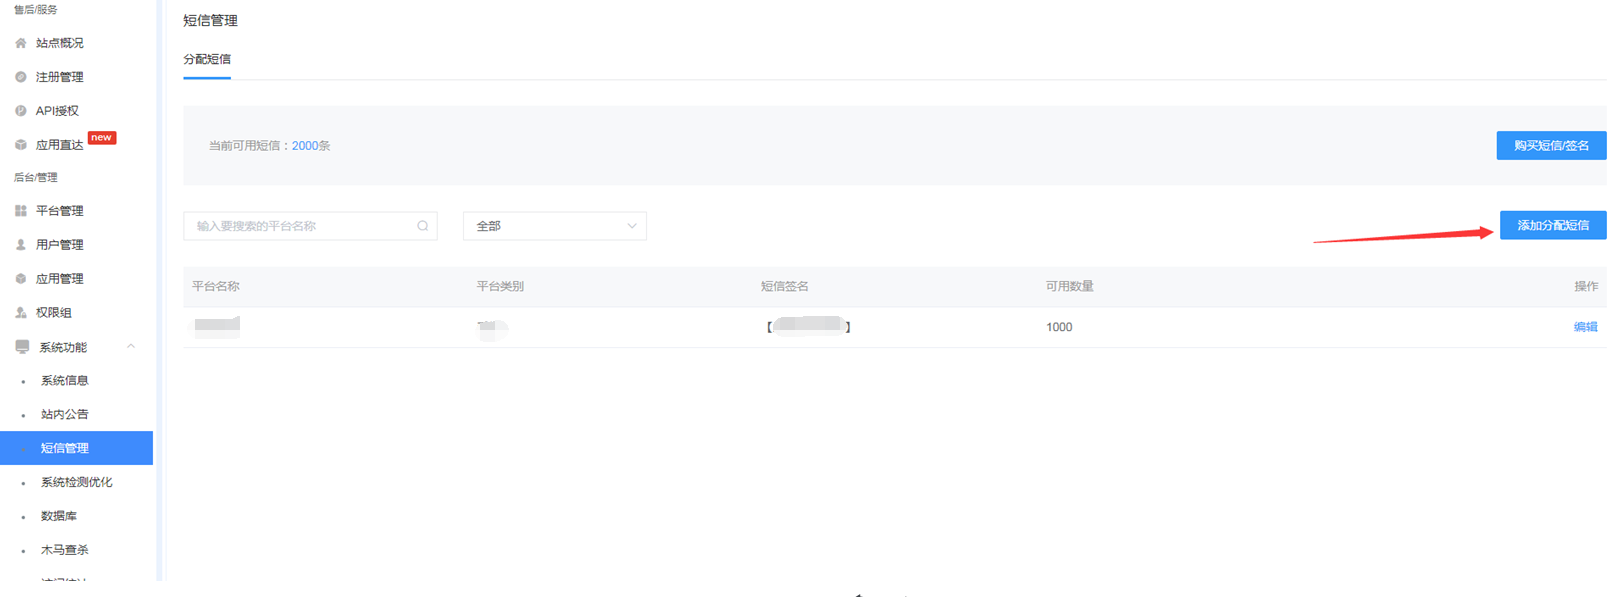Focus the platform name search input
This screenshot has width=1614, height=597.
click(310, 226)
